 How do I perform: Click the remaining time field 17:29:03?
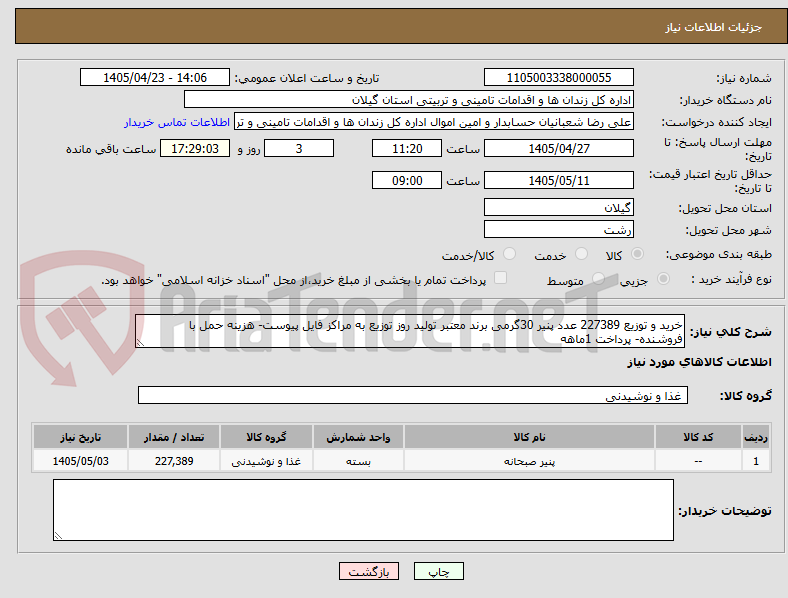[x=195, y=148]
